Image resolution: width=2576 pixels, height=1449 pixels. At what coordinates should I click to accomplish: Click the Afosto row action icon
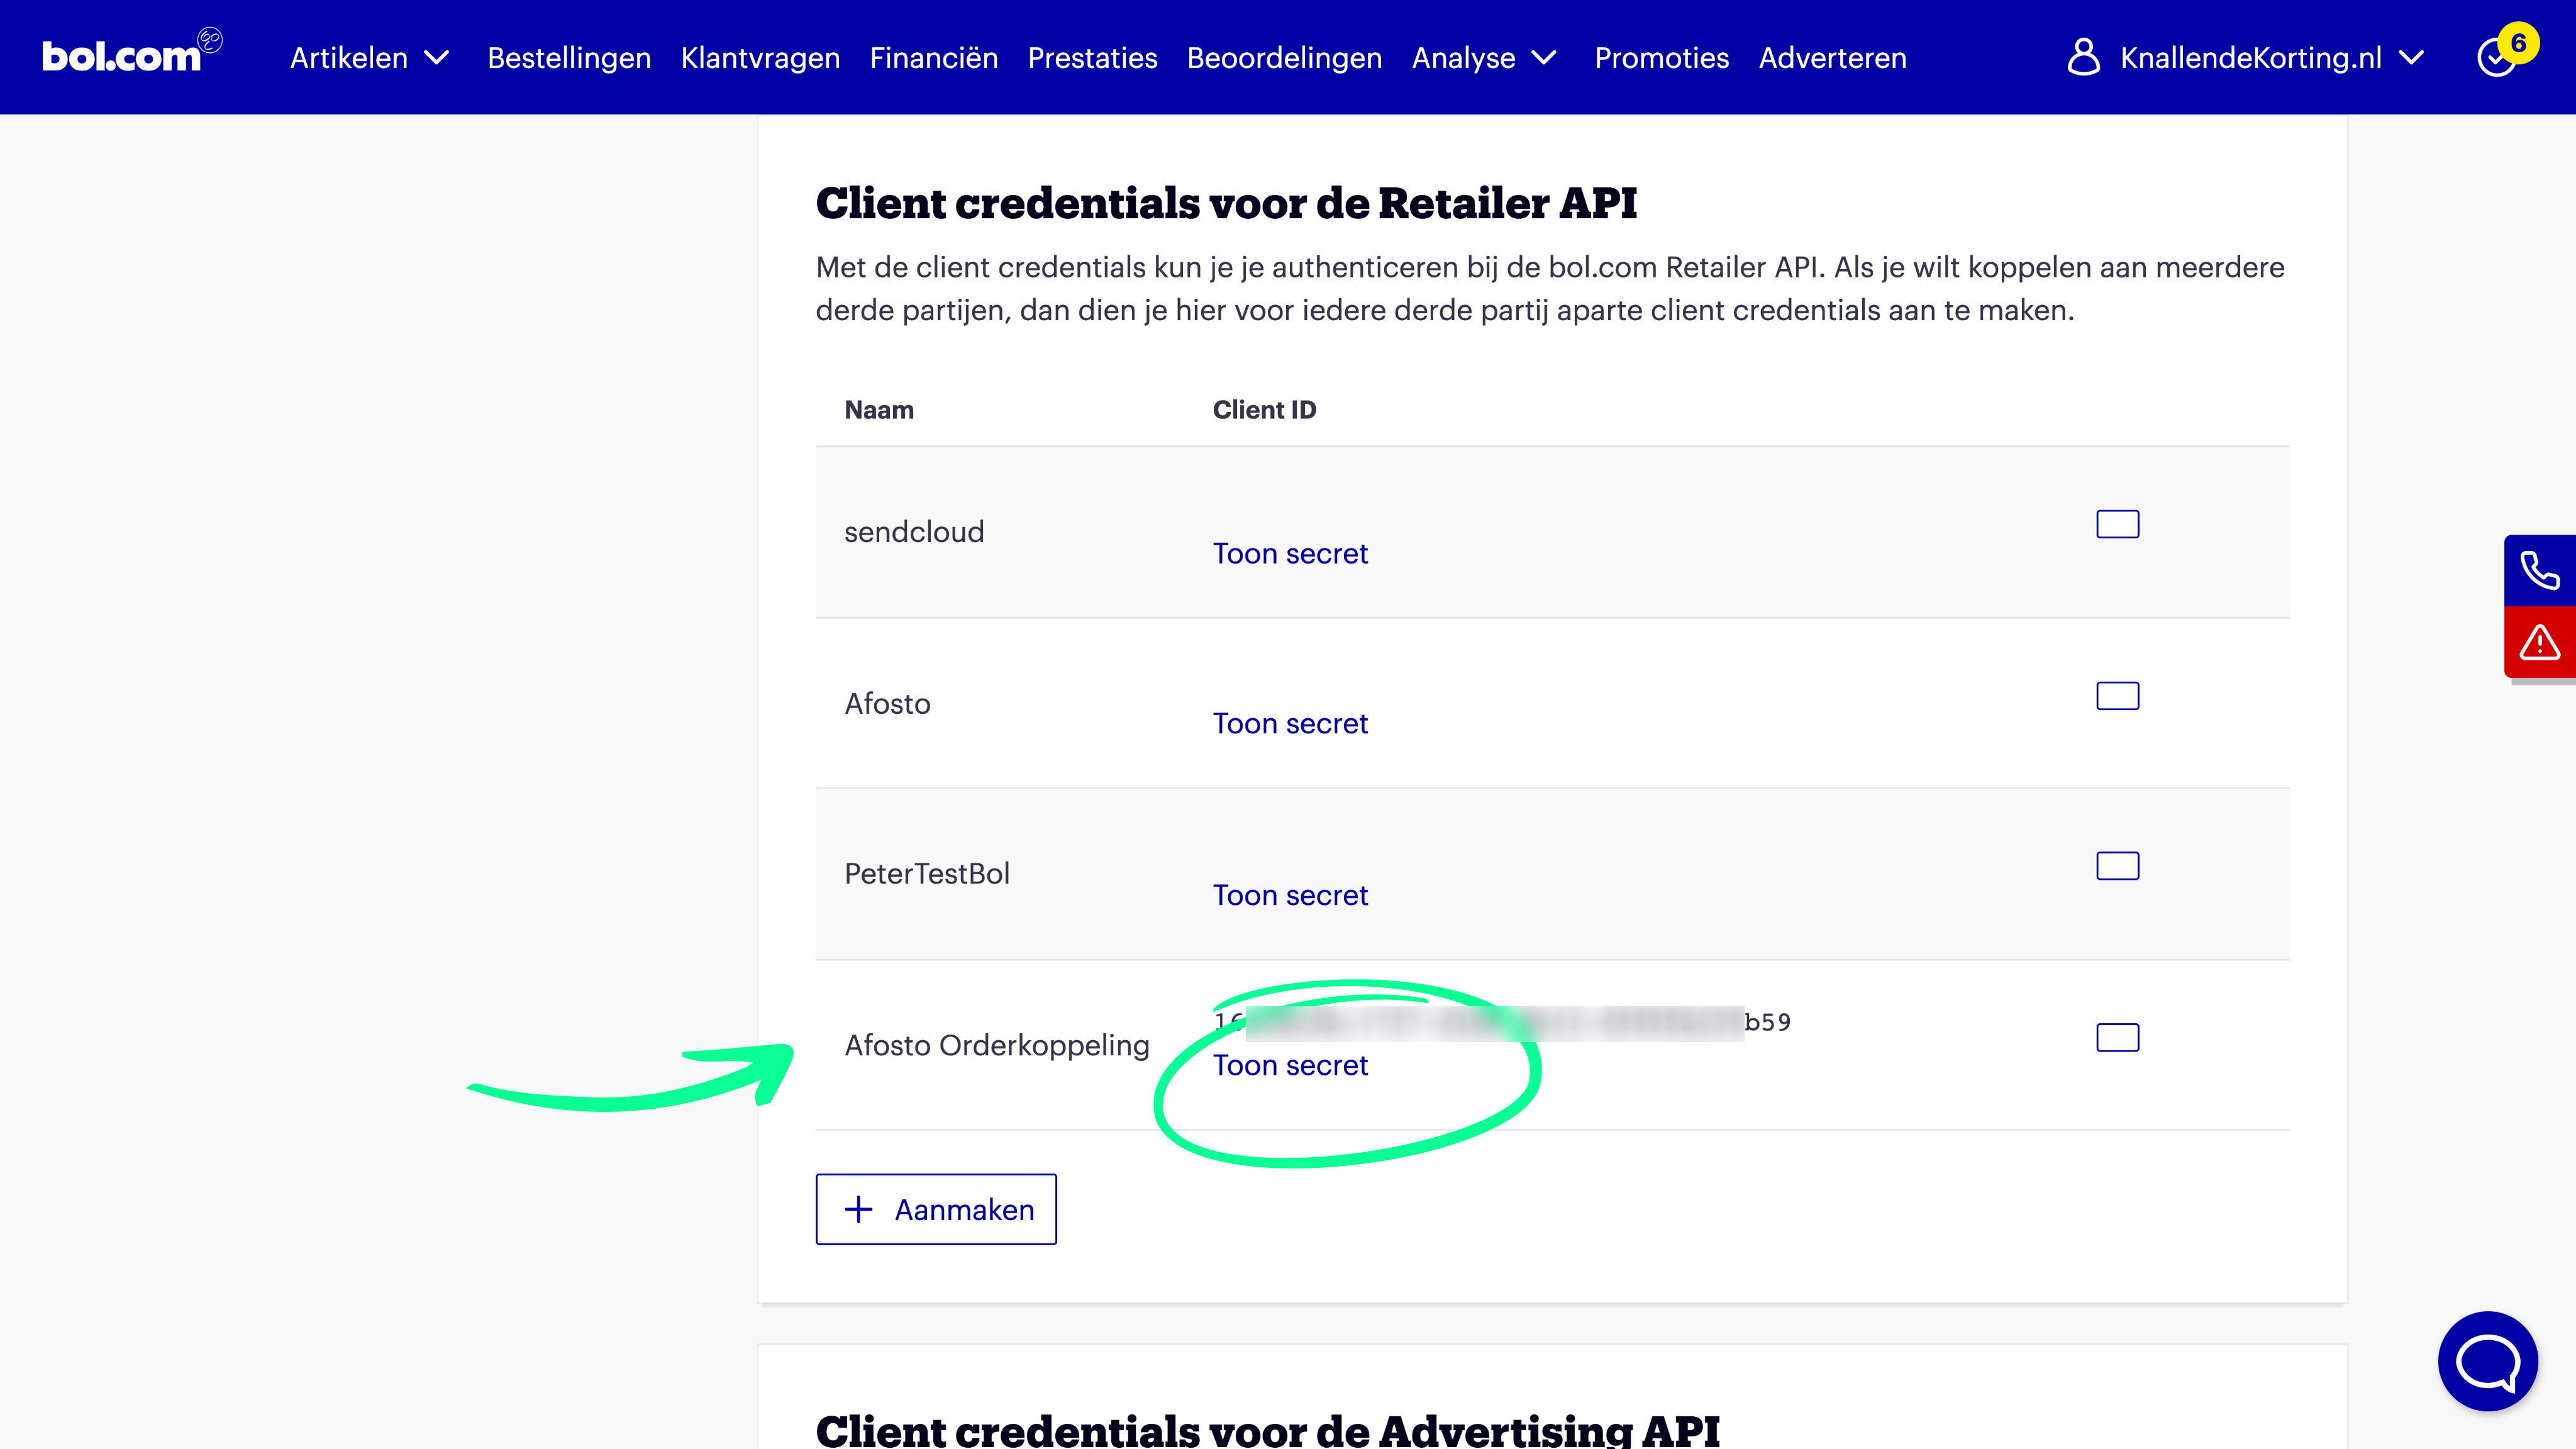pyautogui.click(x=2117, y=696)
